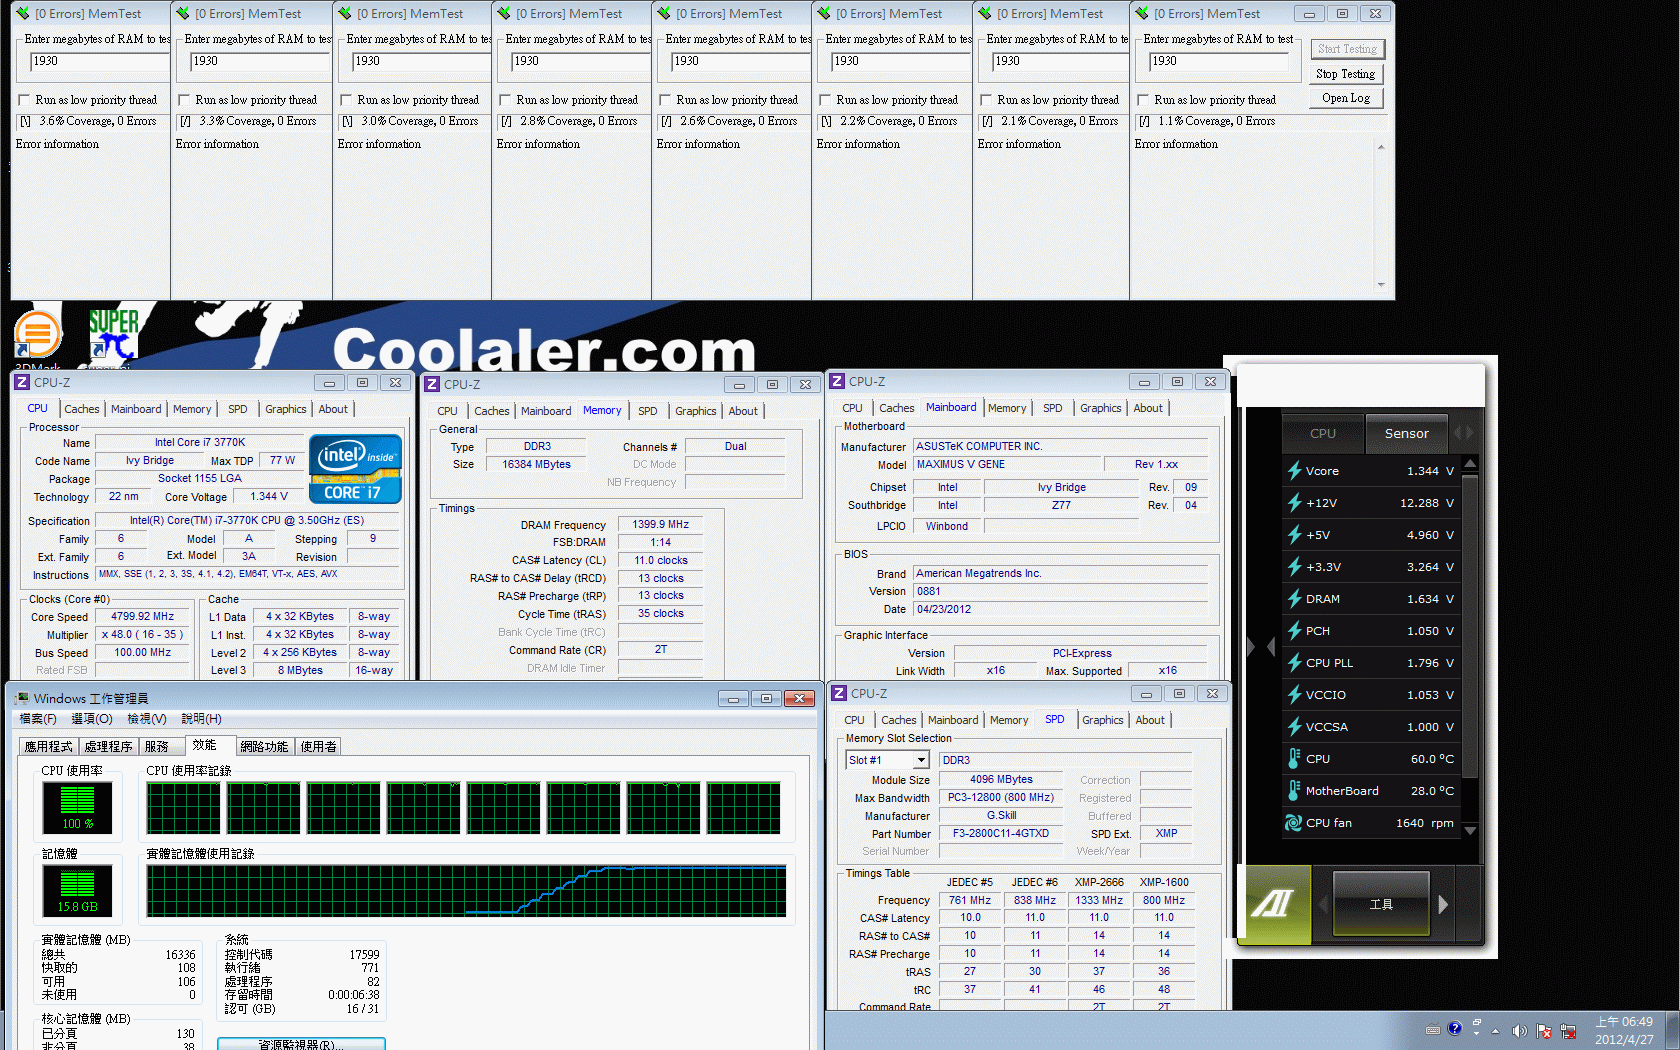
Task: Click the VCCSA voltage lightning icon
Action: tap(1294, 727)
